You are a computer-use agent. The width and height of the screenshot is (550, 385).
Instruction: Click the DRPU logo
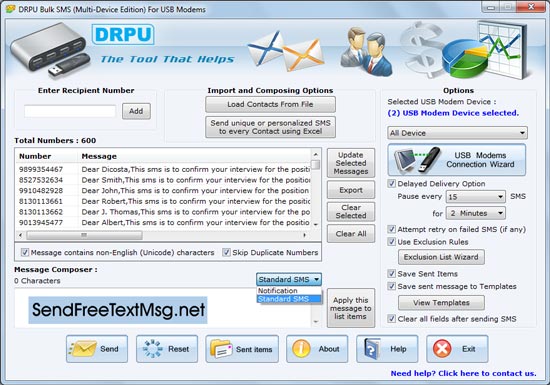(x=123, y=34)
